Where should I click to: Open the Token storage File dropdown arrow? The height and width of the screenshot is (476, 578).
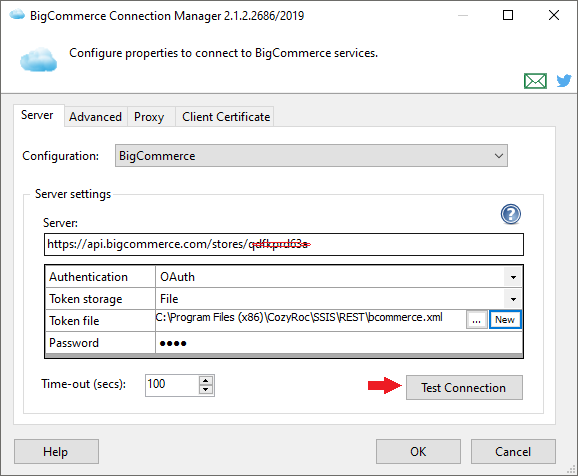513,299
